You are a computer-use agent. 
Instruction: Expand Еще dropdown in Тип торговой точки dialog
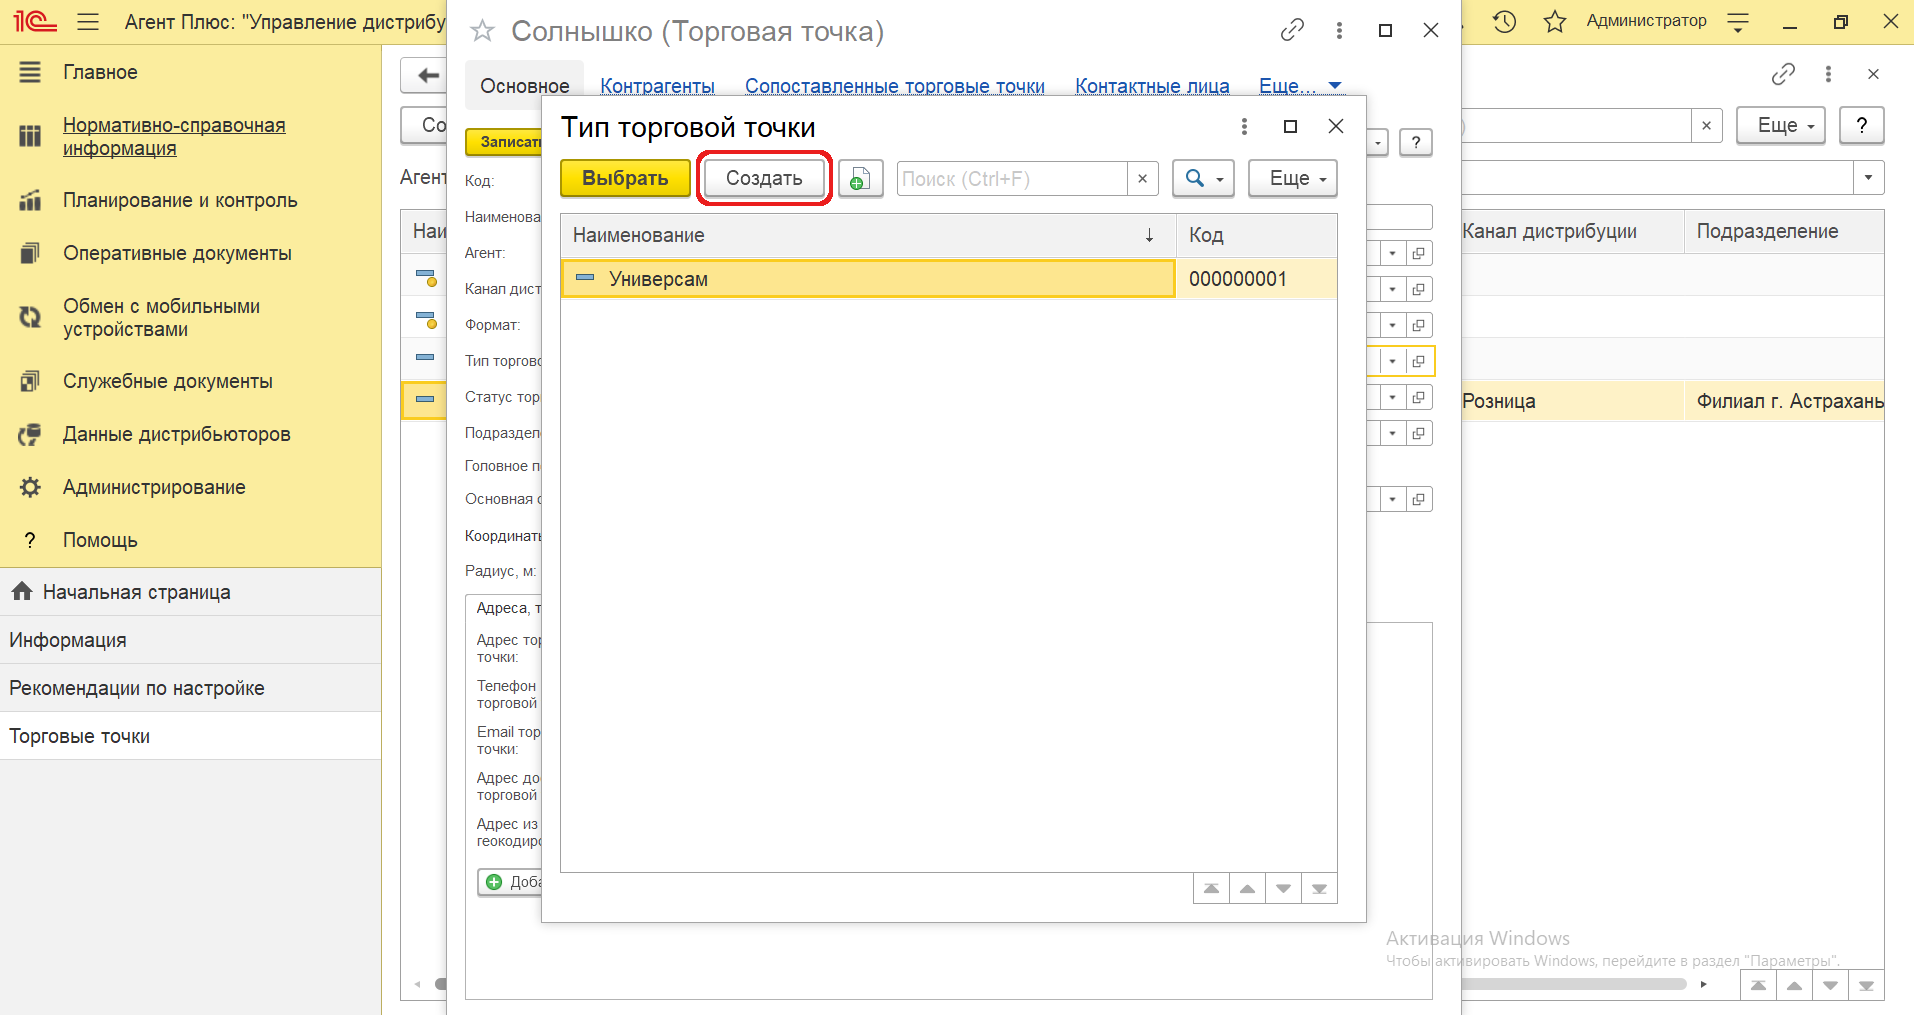[1292, 179]
